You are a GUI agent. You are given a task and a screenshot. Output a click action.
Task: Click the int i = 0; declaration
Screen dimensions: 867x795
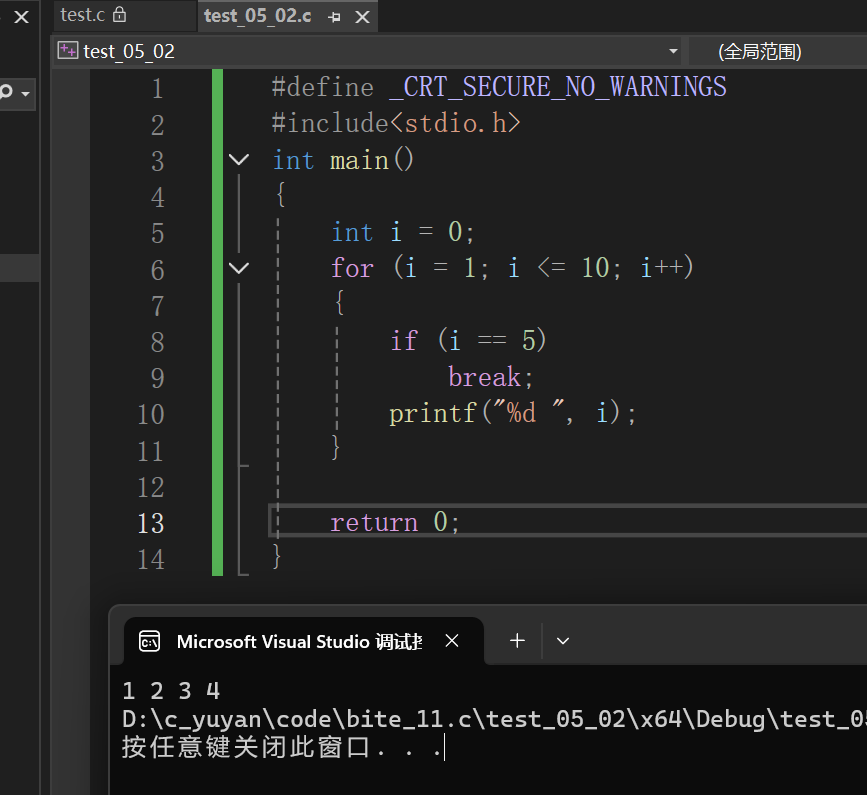[403, 232]
